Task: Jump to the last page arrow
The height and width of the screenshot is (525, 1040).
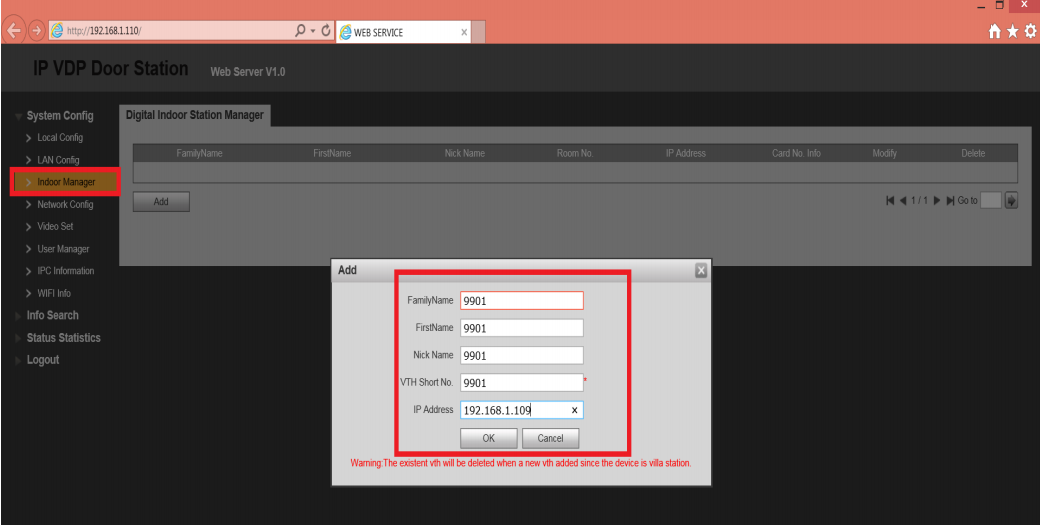Action: click(950, 201)
